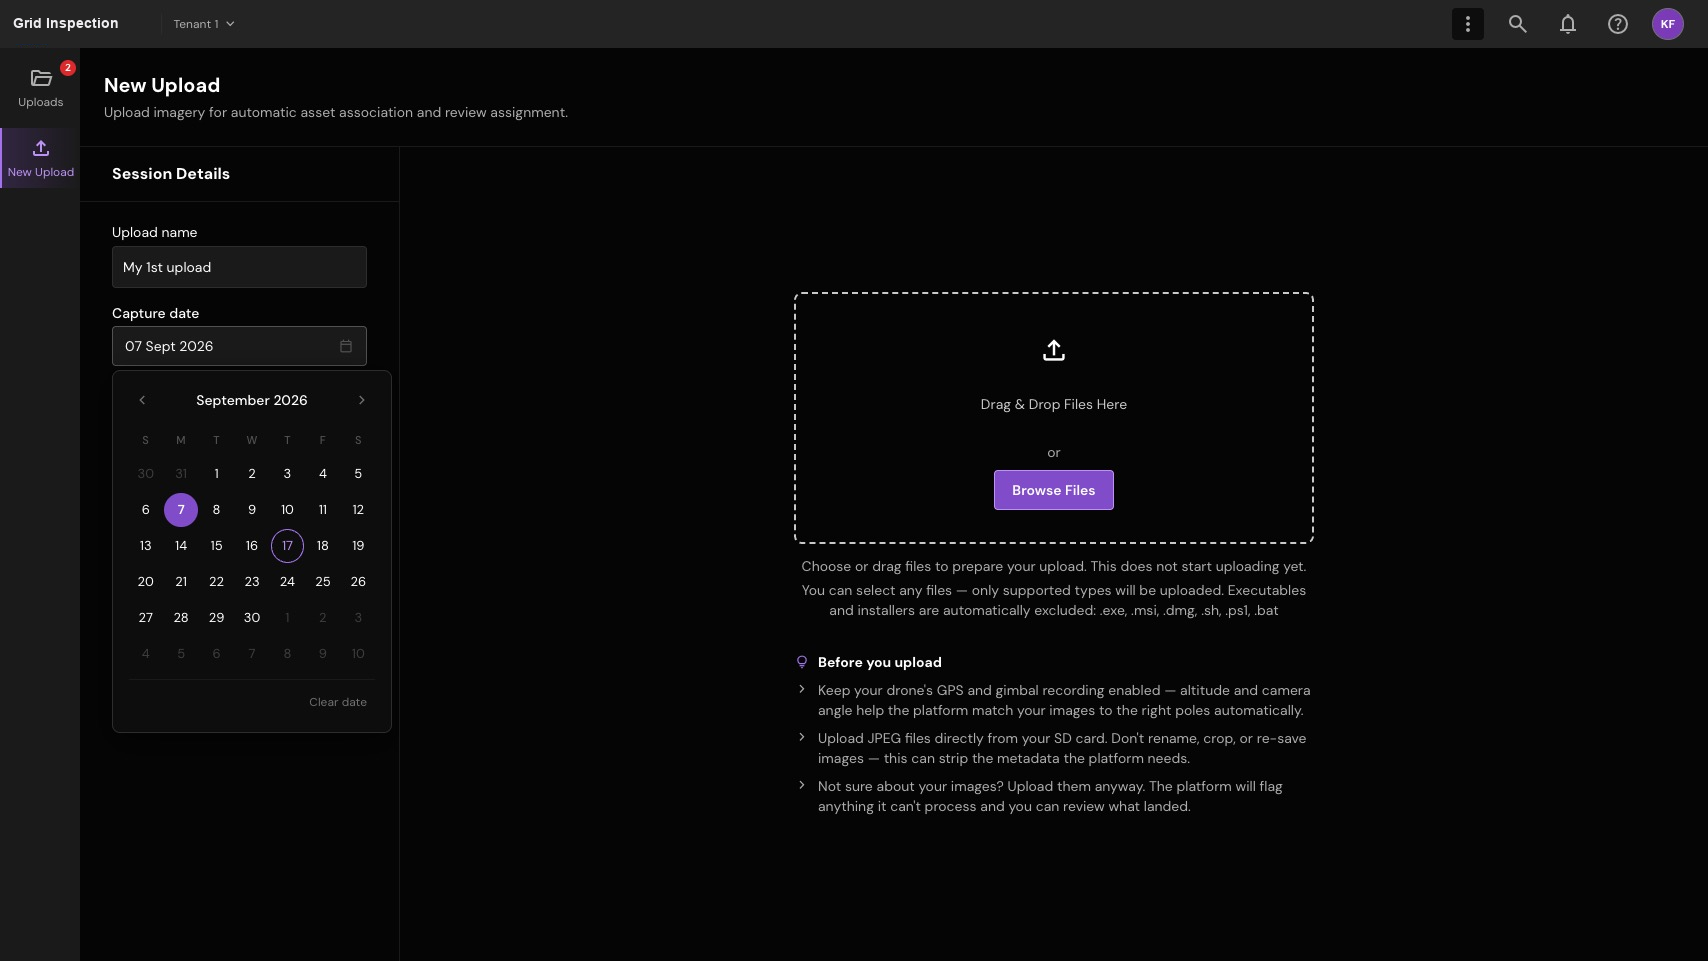Select September 26 in the calendar
Screen dimensions: 1708x961
coord(358,582)
